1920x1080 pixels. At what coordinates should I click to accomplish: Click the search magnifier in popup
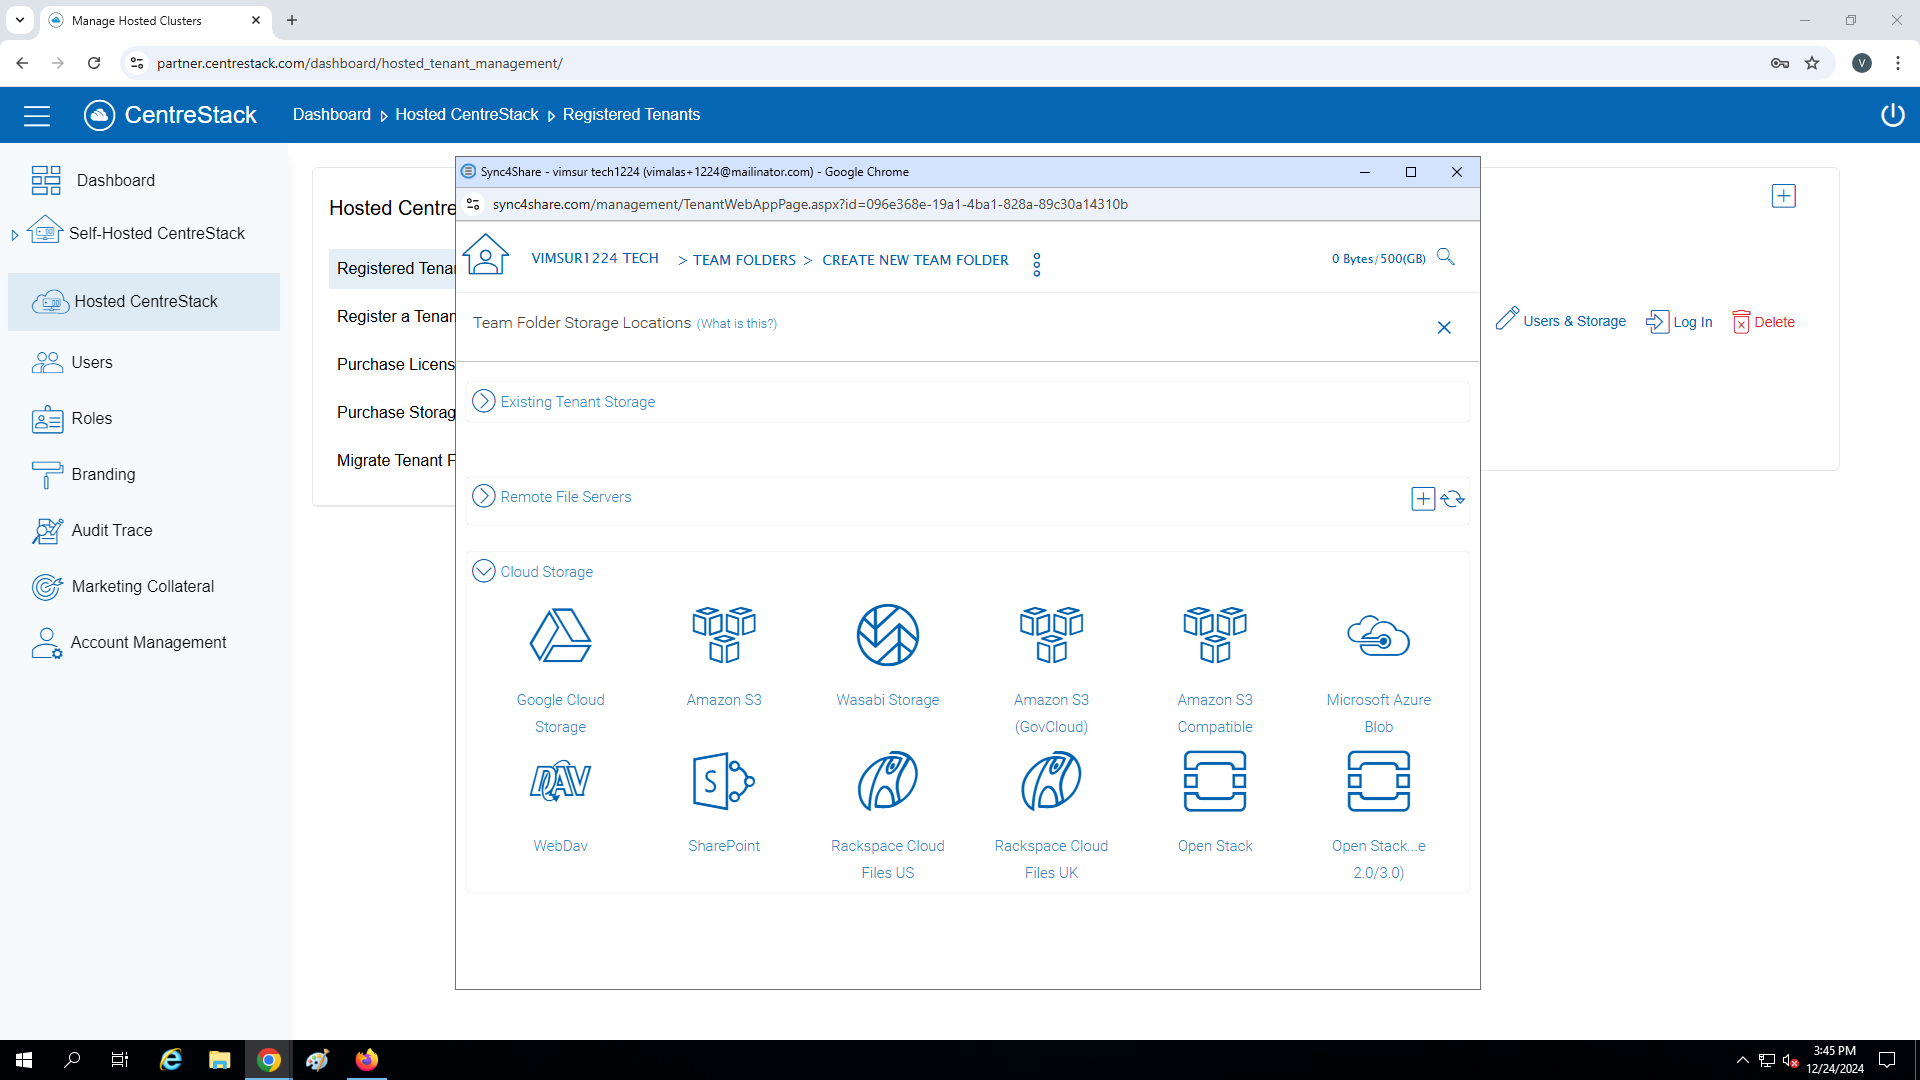(x=1446, y=257)
